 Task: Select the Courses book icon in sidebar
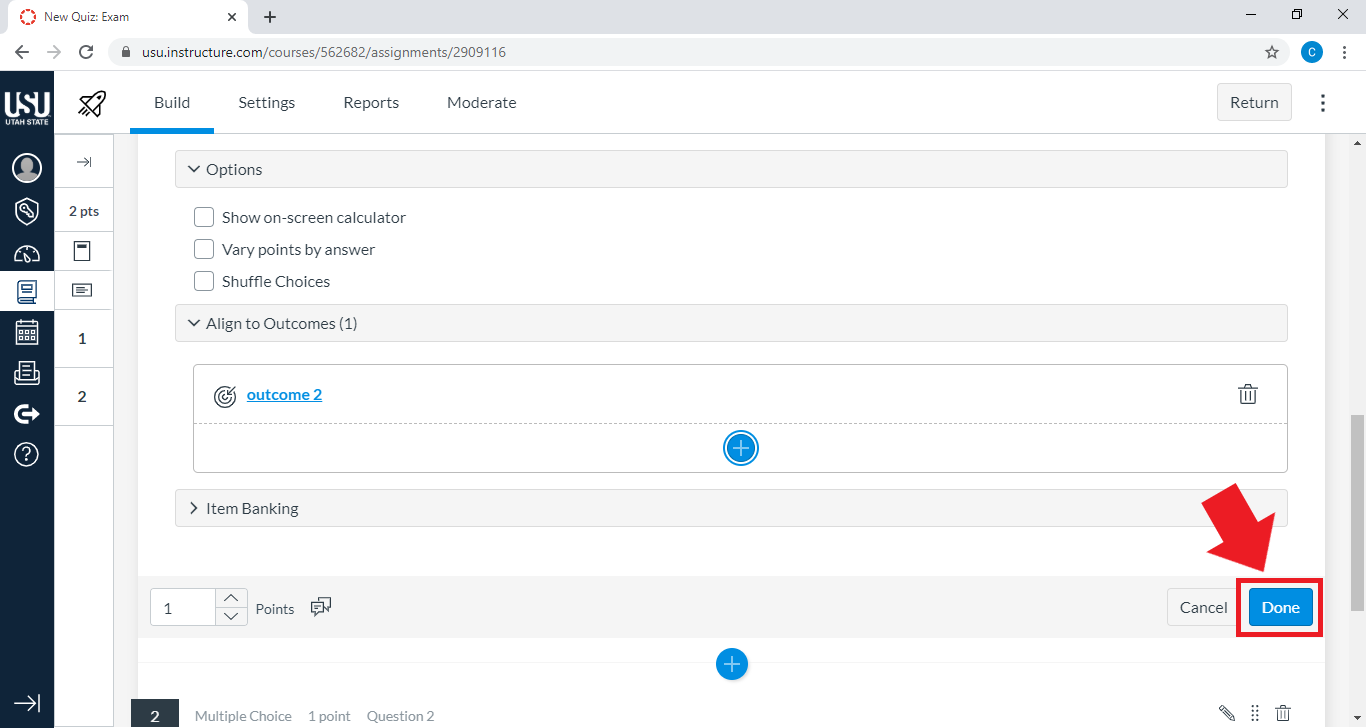click(27, 291)
